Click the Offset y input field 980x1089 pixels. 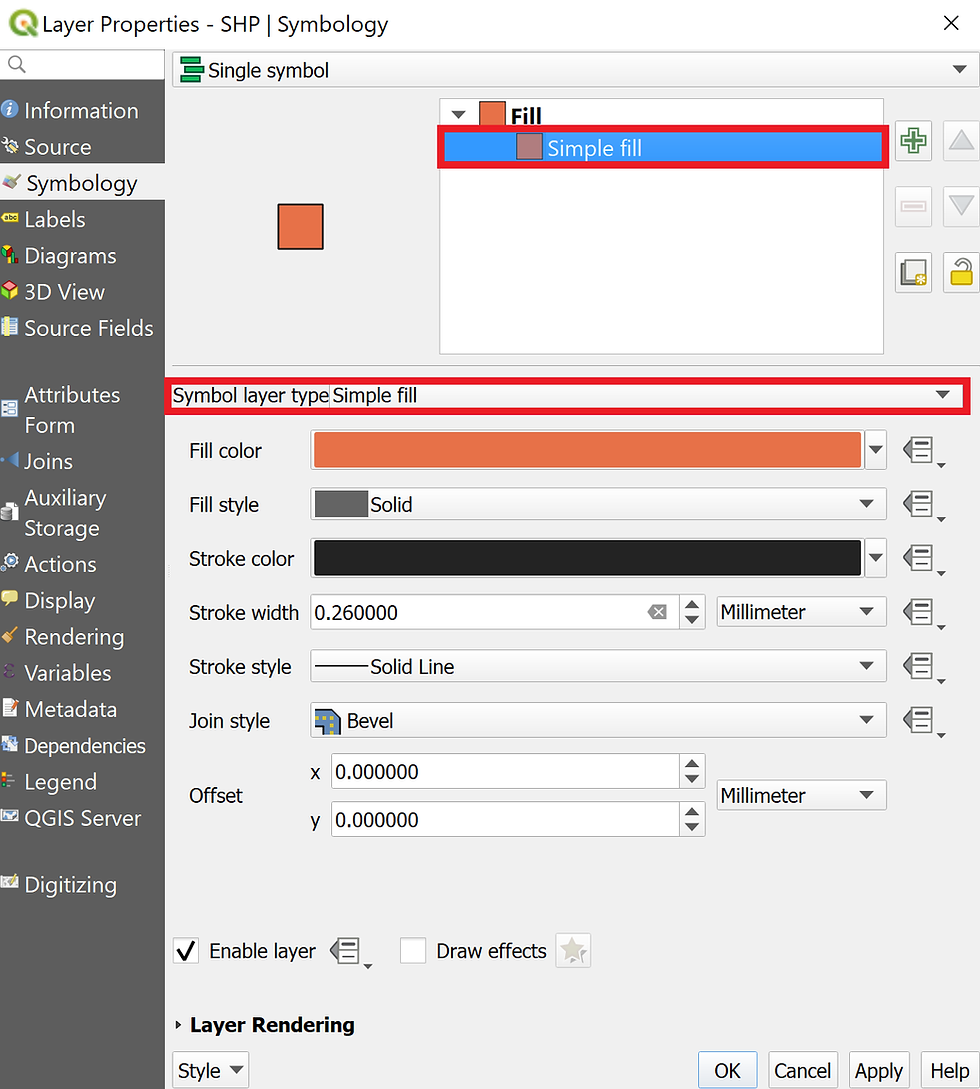coord(505,820)
